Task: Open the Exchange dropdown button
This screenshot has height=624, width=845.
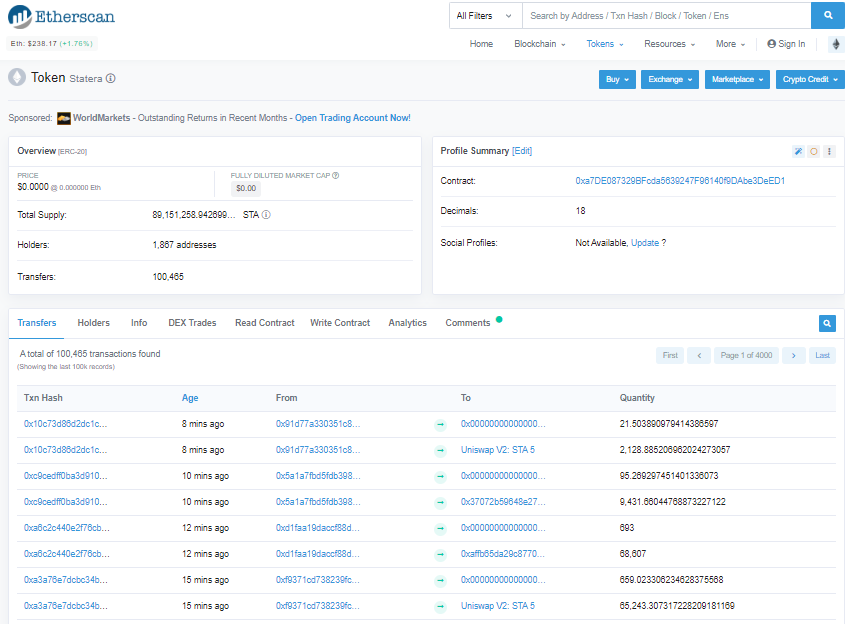Action: (670, 80)
